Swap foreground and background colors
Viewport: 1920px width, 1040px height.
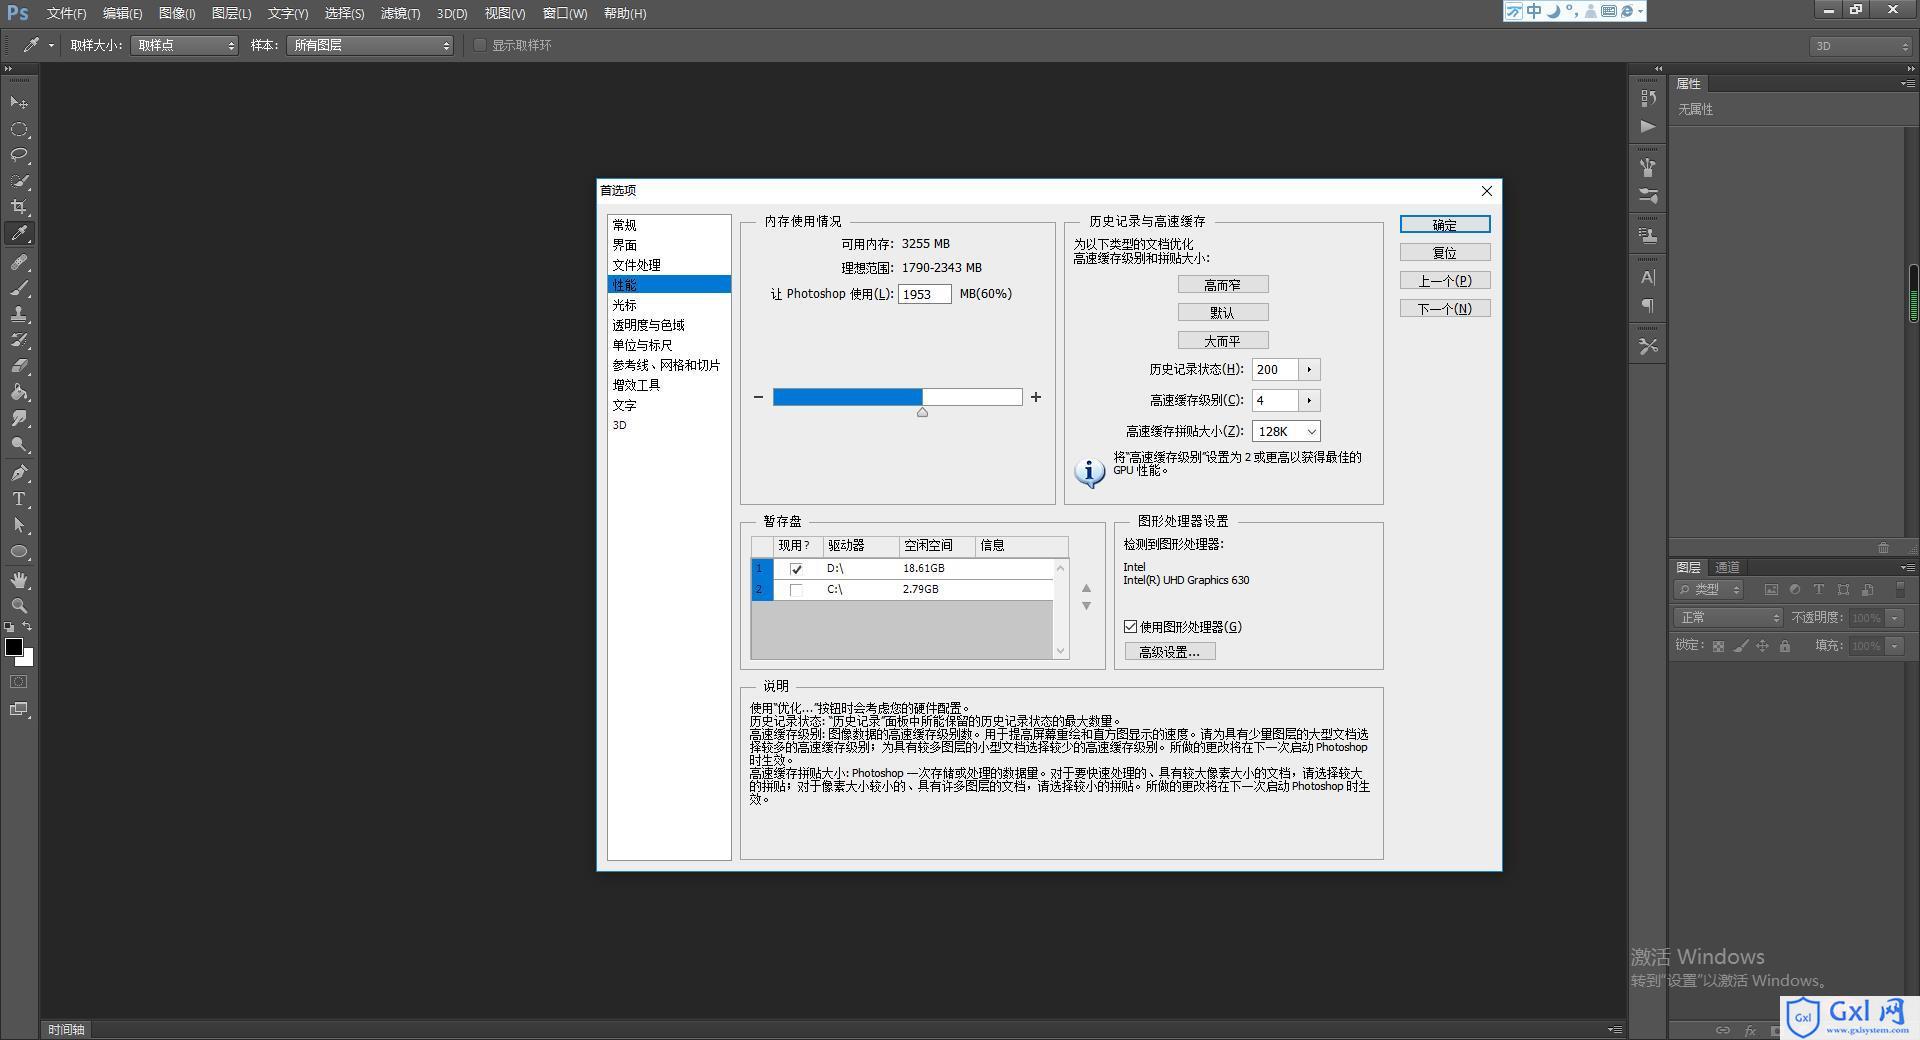coord(28,627)
